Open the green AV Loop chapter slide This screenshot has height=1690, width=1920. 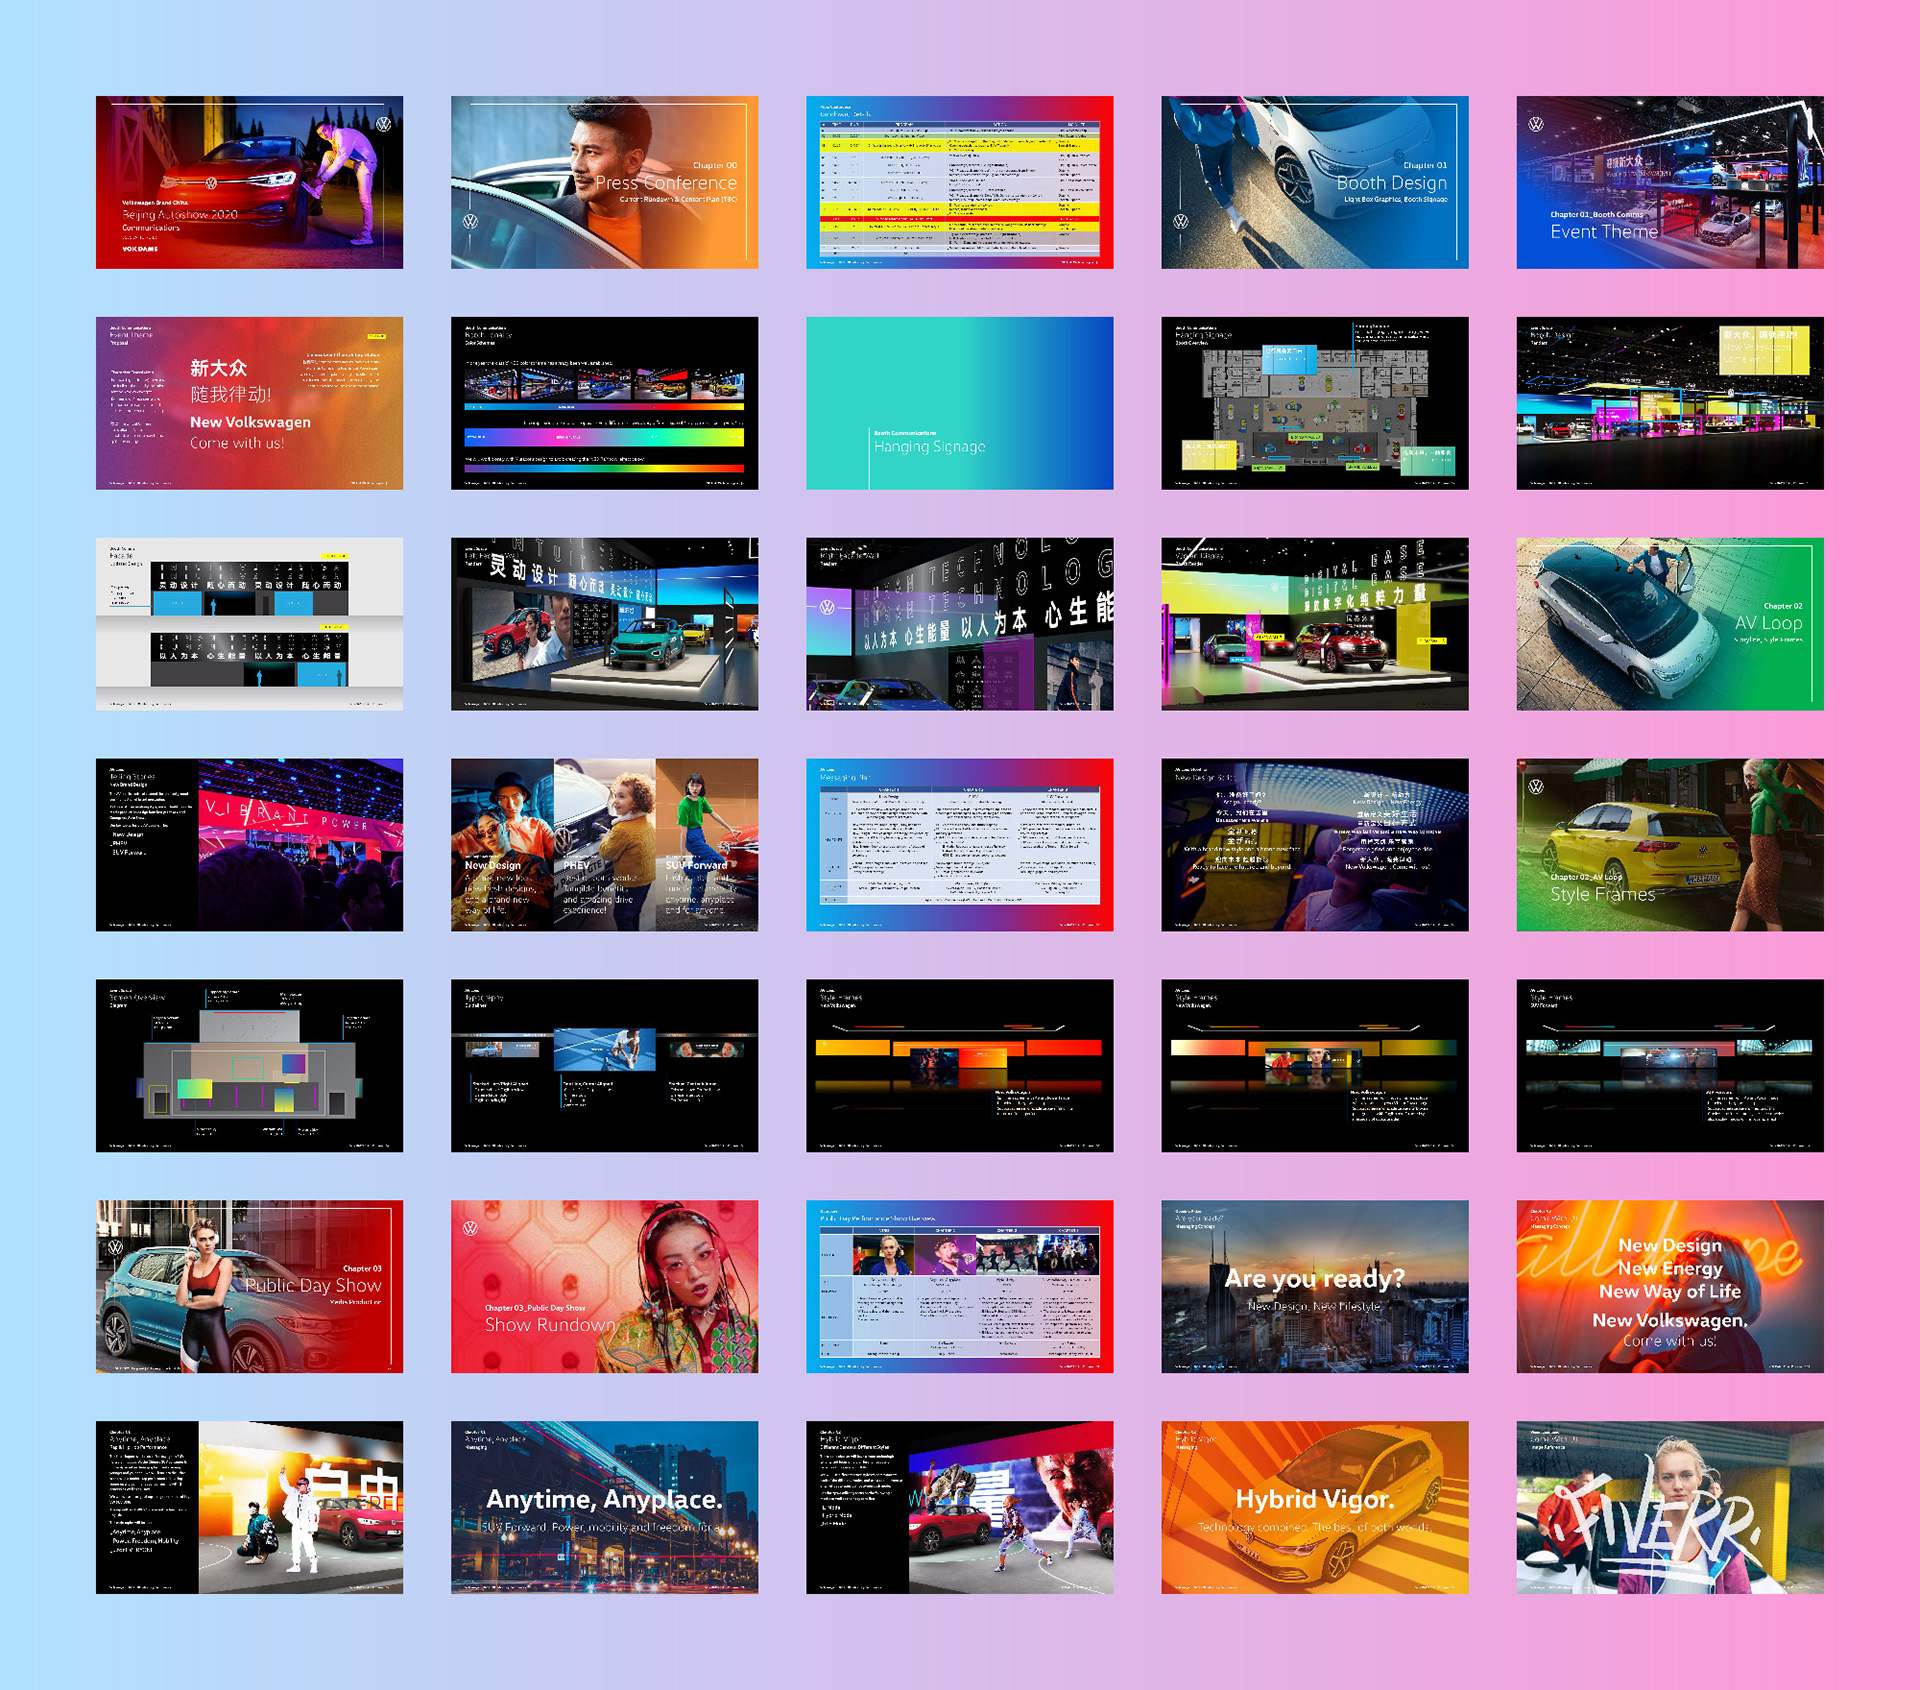coord(1669,624)
